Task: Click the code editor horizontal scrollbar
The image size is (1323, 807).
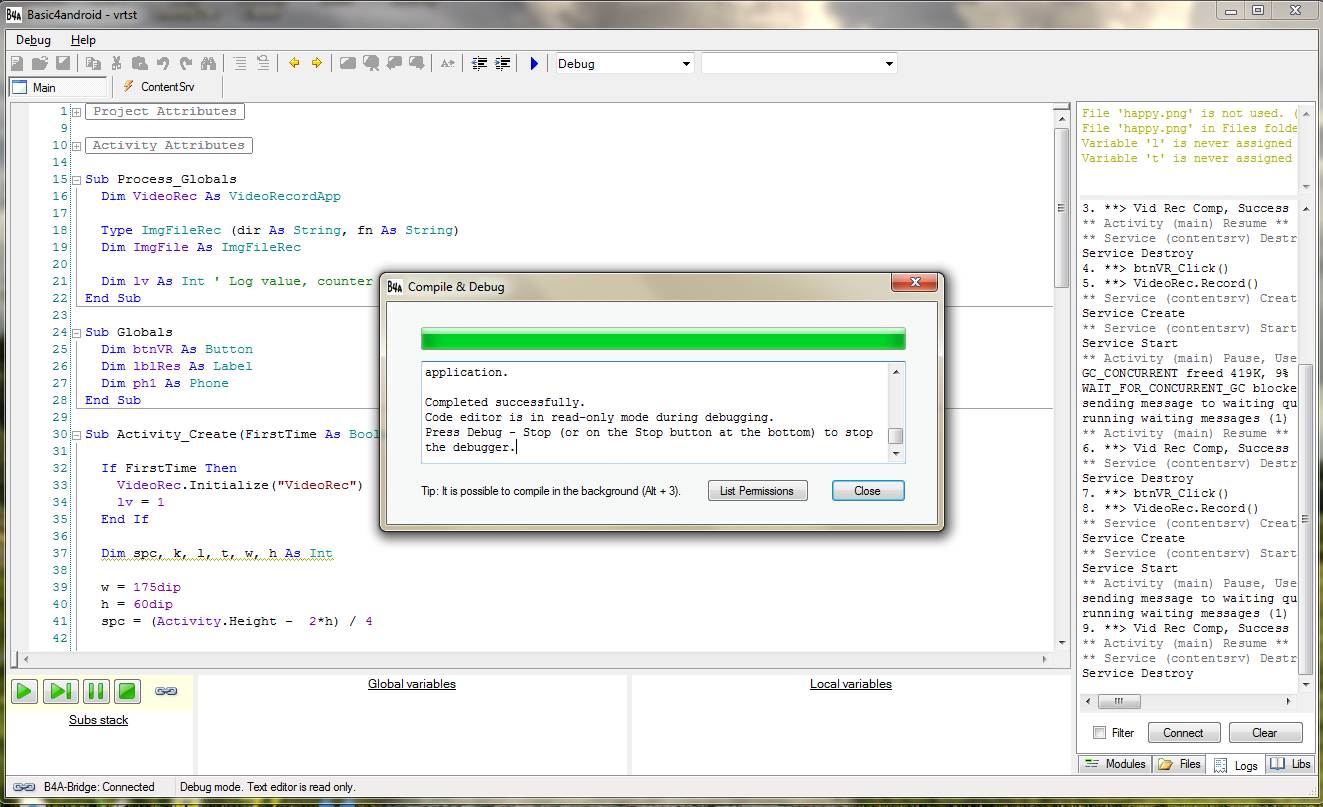Action: point(533,660)
